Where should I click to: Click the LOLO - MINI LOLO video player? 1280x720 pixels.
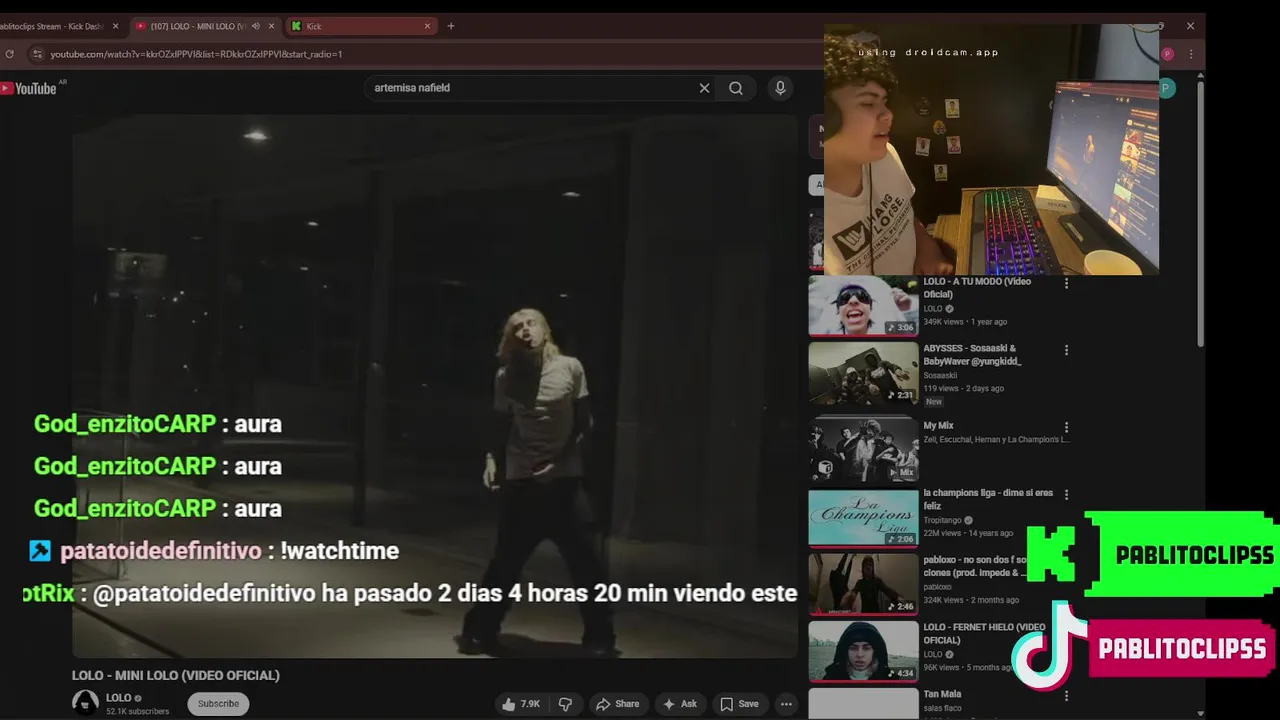435,385
